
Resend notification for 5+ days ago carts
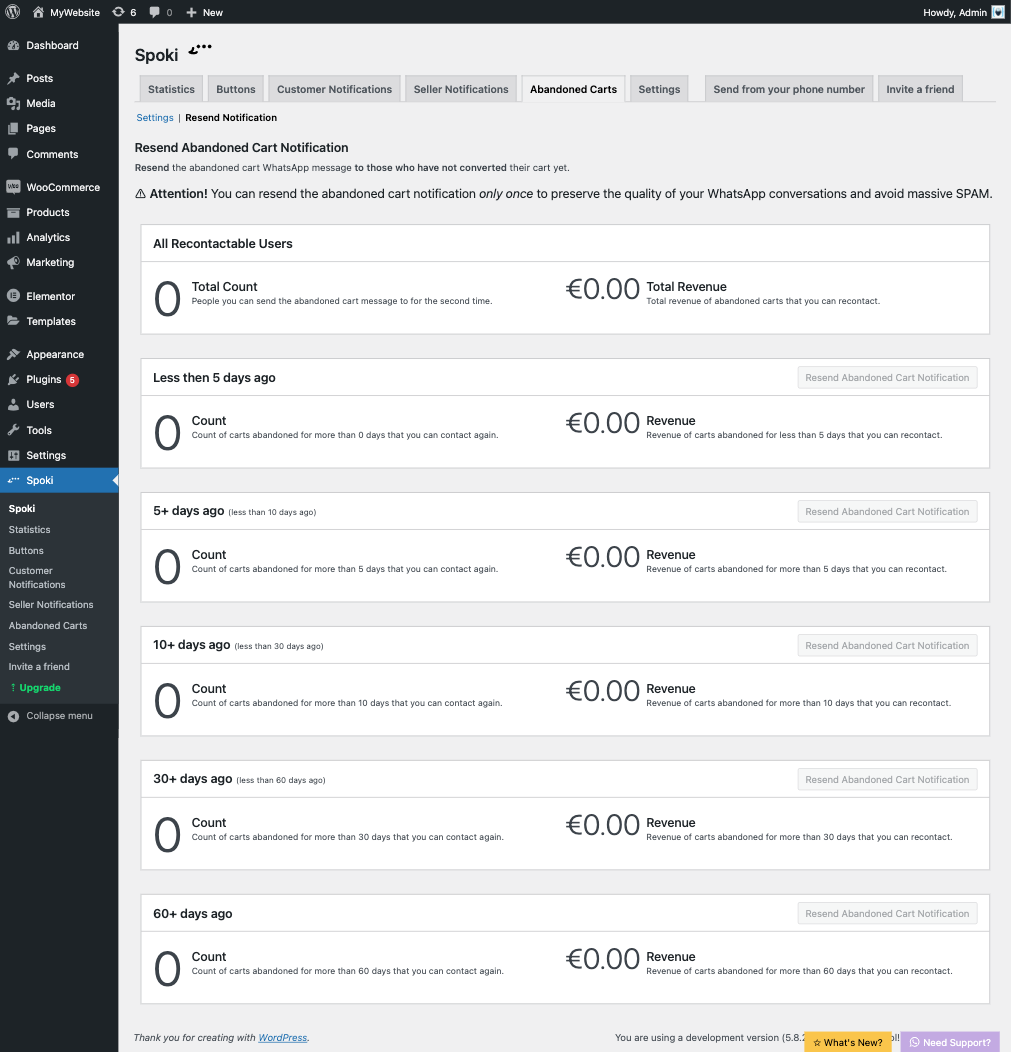[x=887, y=511]
